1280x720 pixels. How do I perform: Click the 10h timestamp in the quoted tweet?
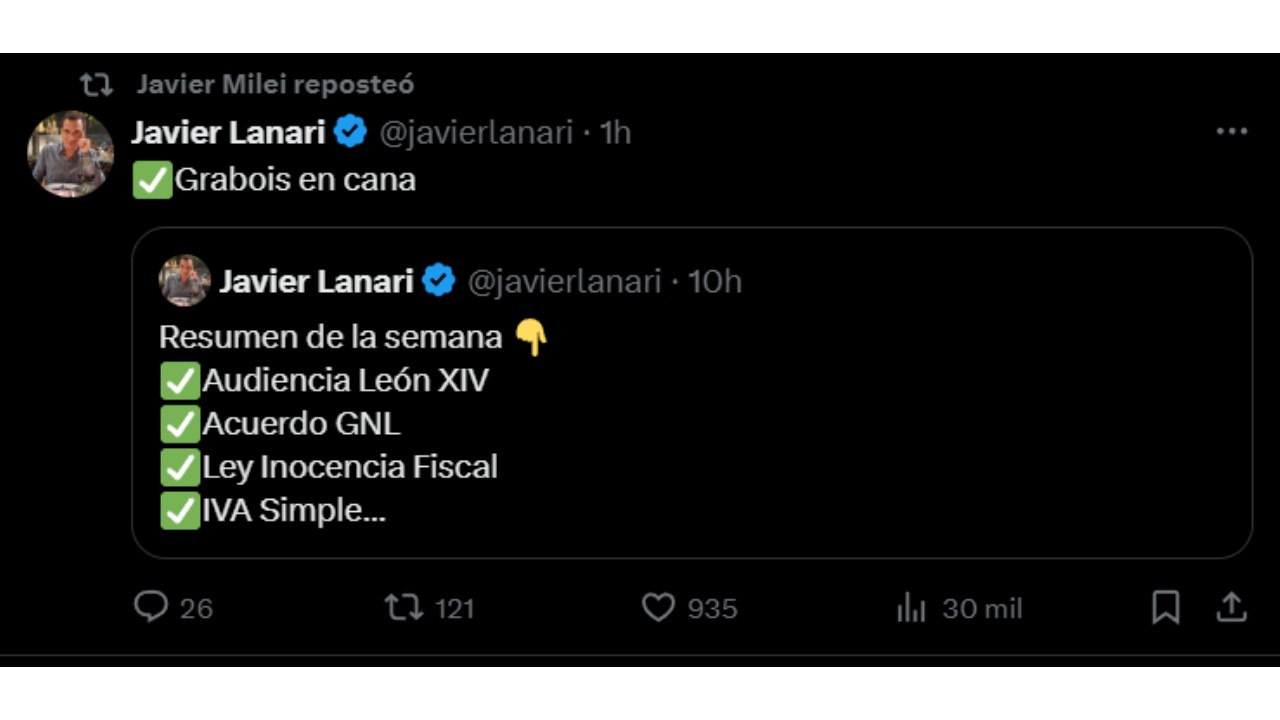pos(715,281)
